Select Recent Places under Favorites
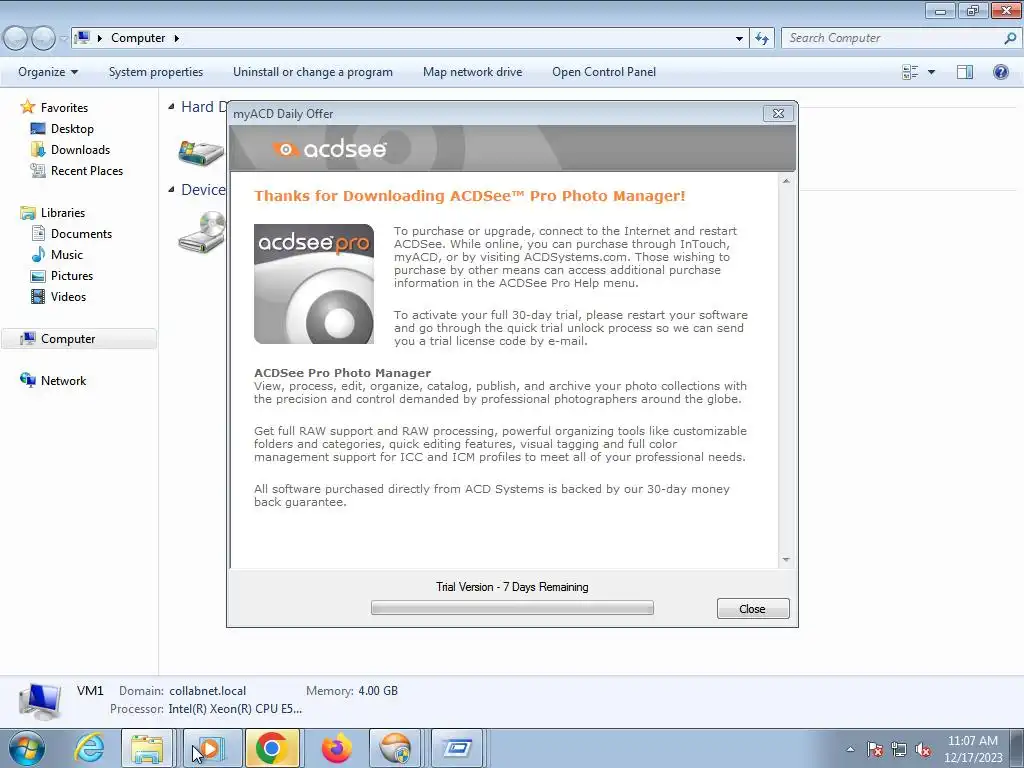 [x=87, y=170]
